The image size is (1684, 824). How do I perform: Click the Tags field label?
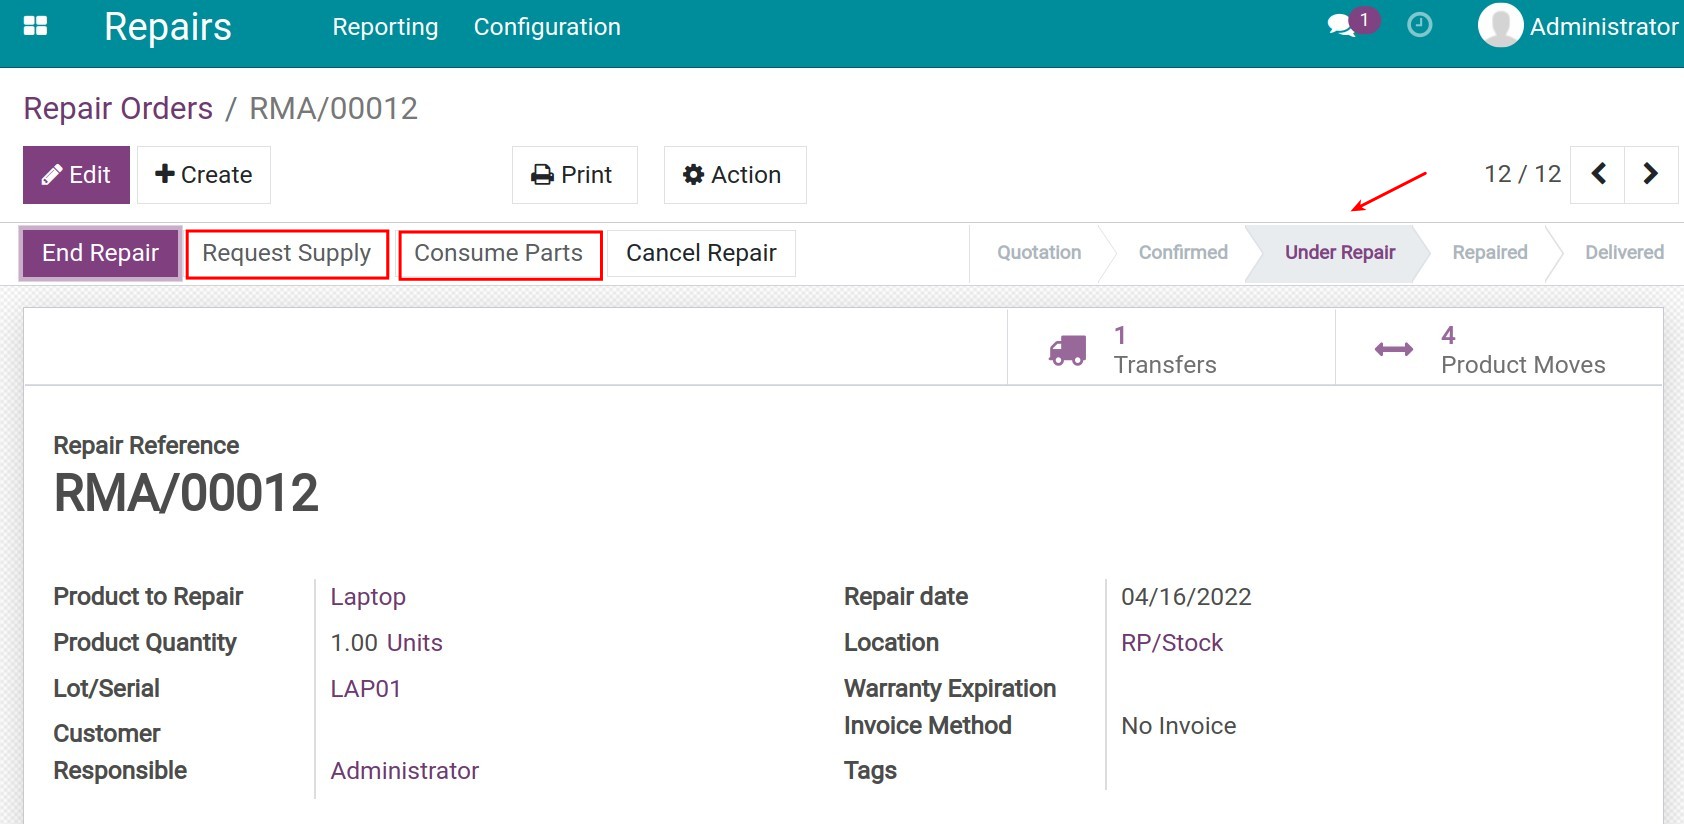coord(870,771)
